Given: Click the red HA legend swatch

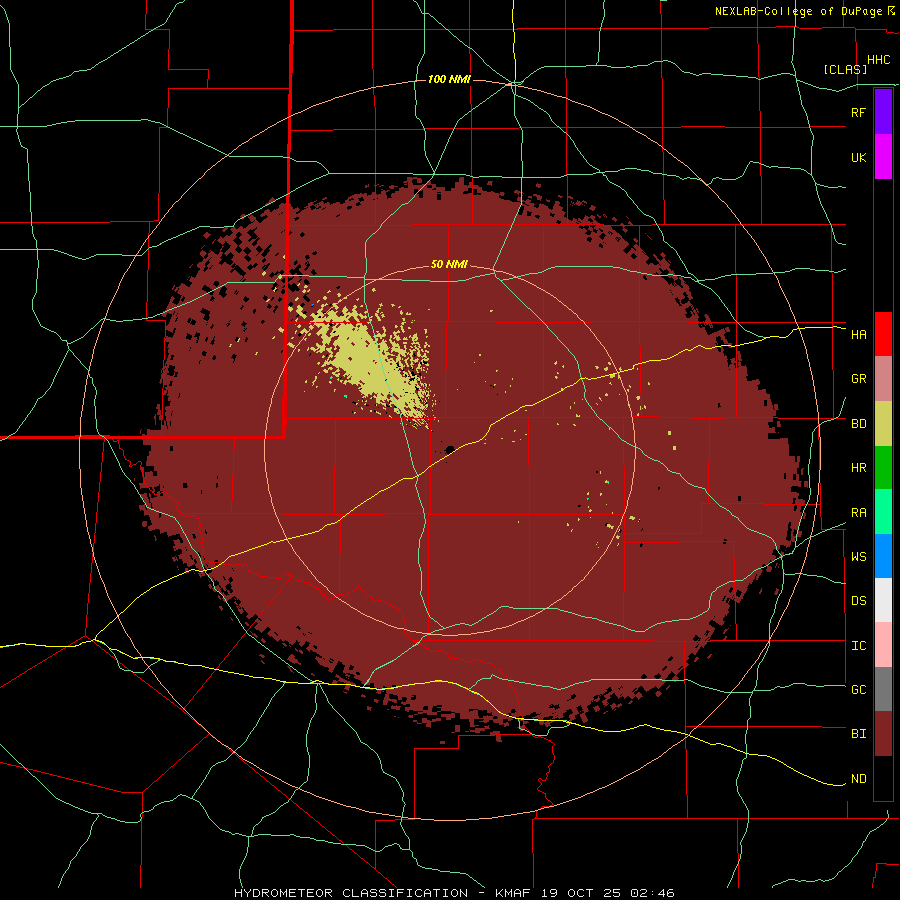Looking at the screenshot, I should [x=883, y=334].
